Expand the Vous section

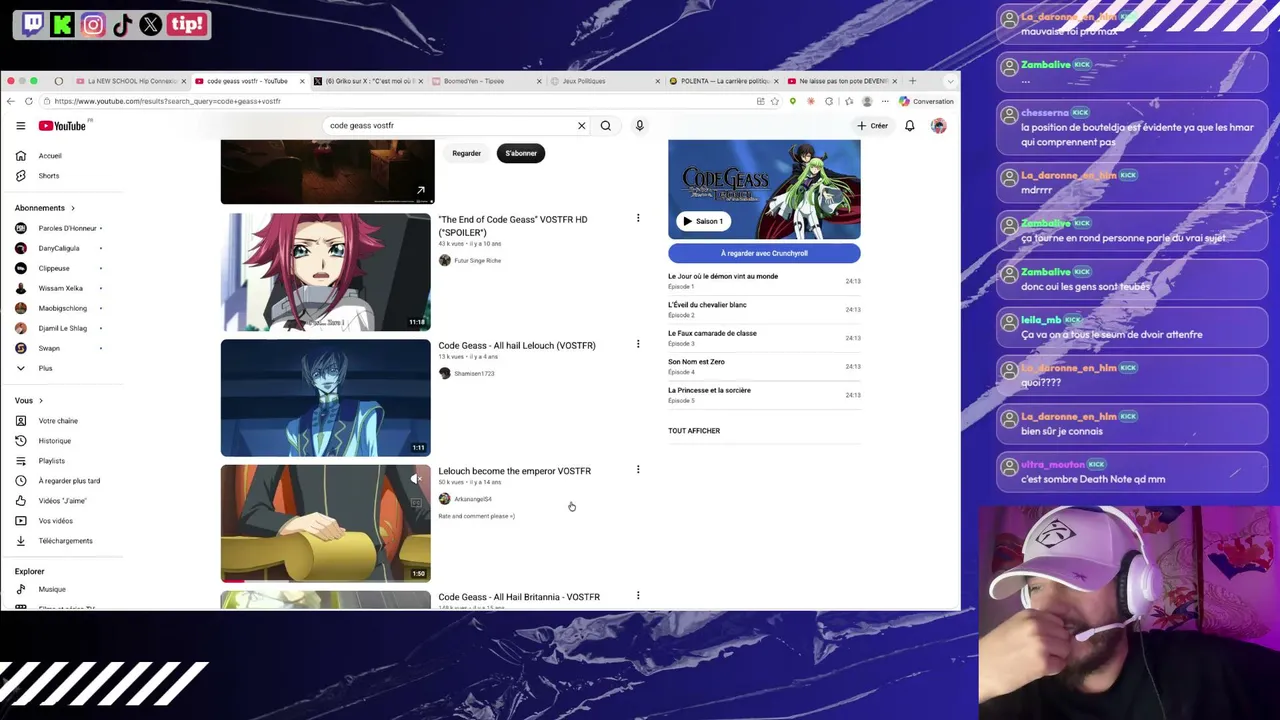click(x=29, y=401)
